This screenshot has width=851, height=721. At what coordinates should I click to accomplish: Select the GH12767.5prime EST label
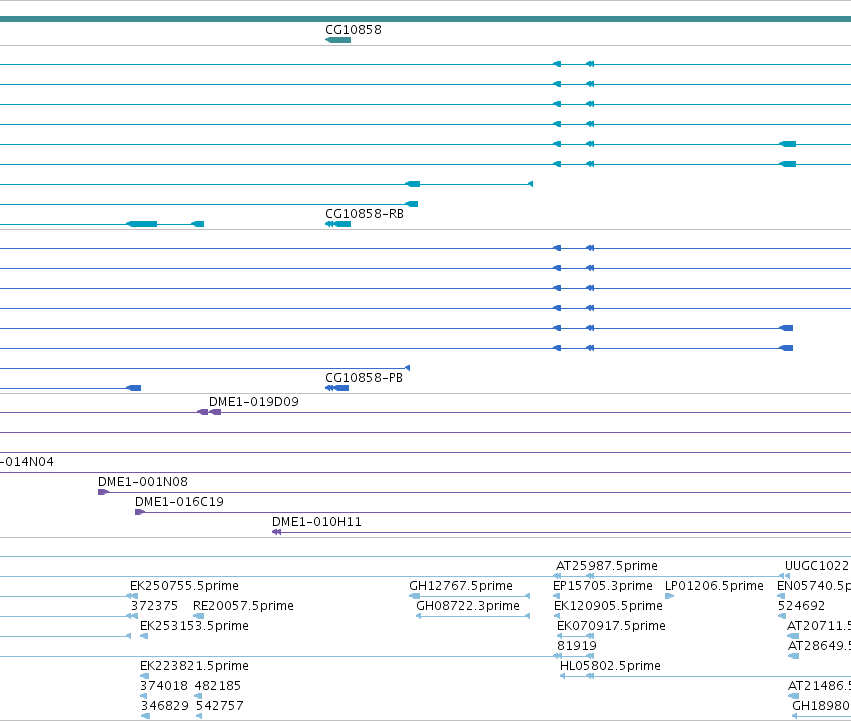[x=461, y=586]
